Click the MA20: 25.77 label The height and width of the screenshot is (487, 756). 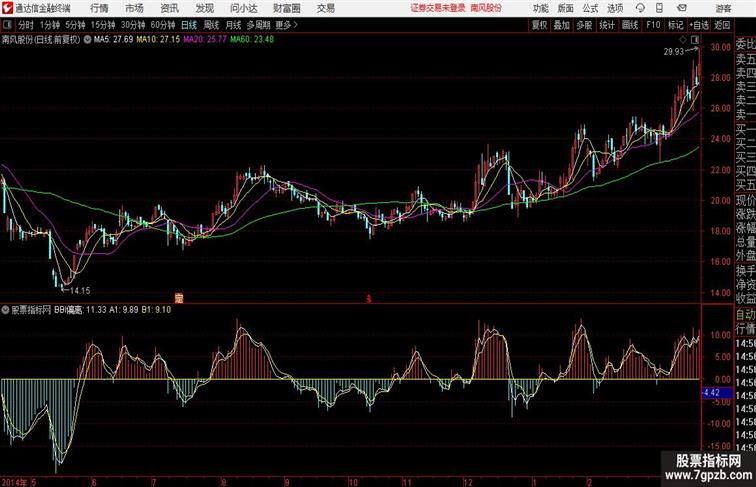205,40
